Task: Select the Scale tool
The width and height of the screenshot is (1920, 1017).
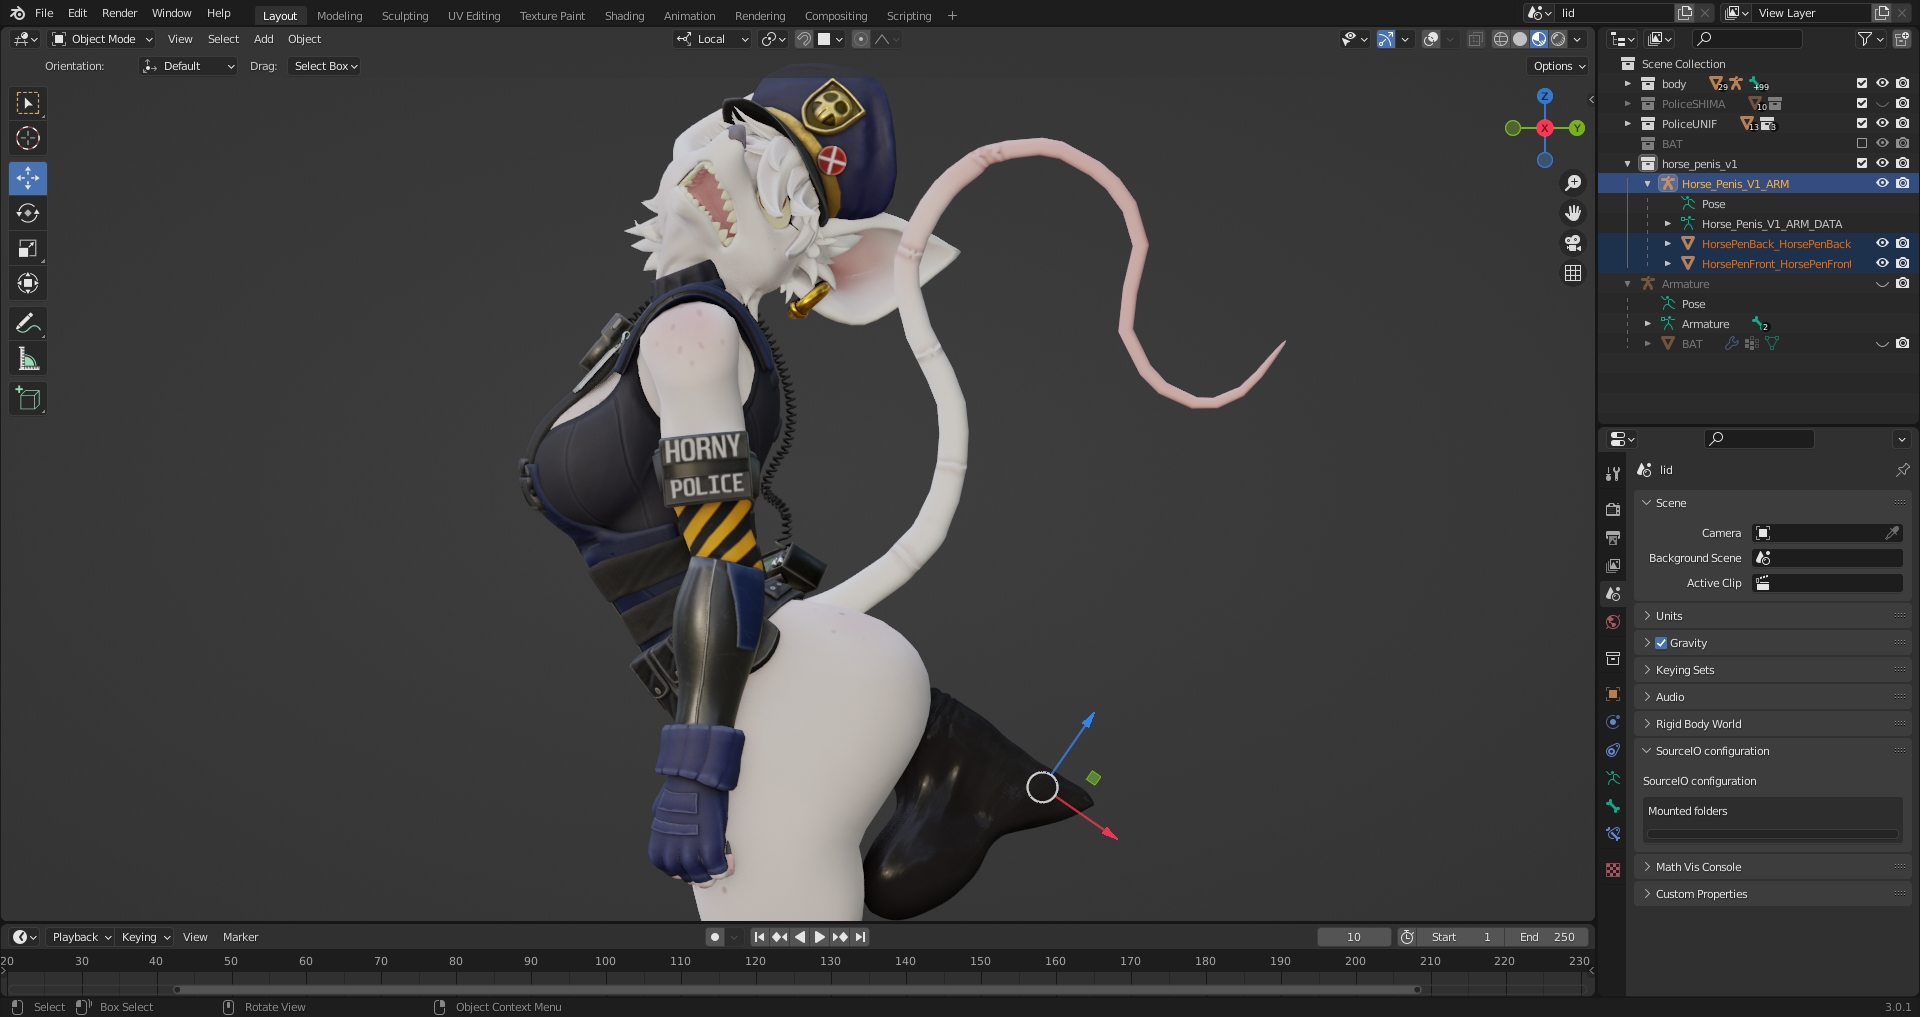Action: [x=28, y=248]
